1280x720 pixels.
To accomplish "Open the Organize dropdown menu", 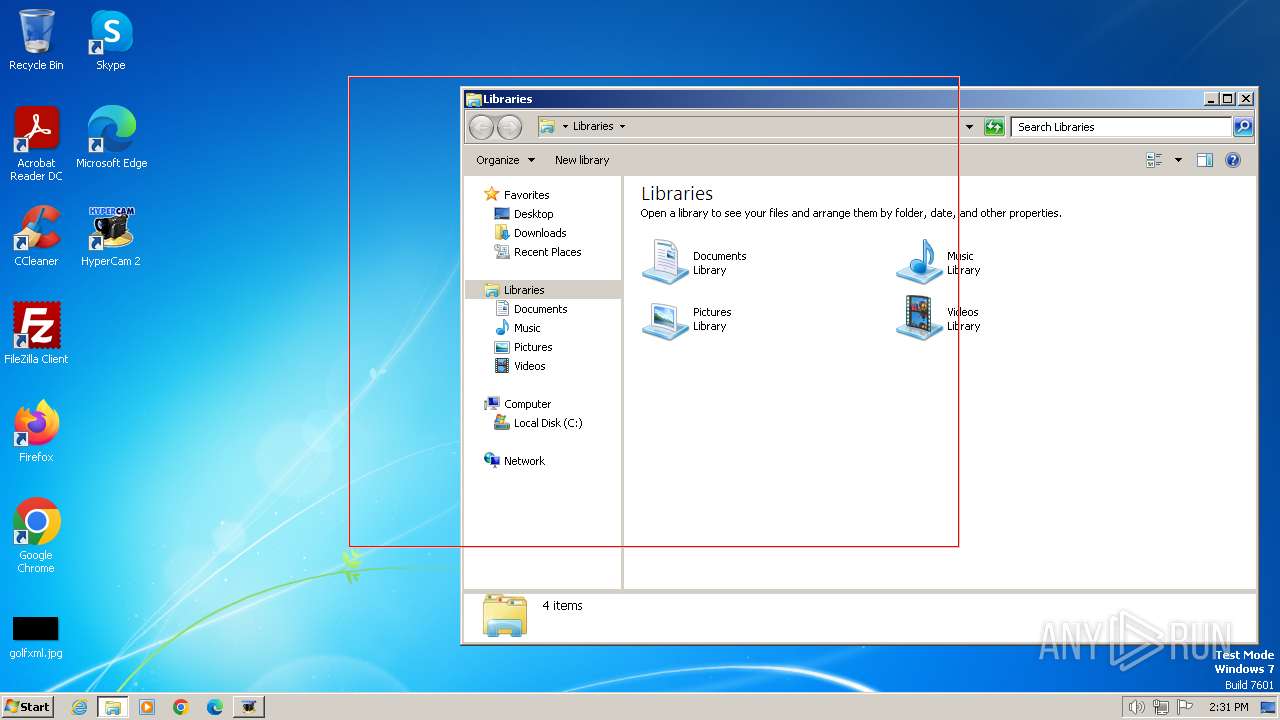I will click(505, 160).
